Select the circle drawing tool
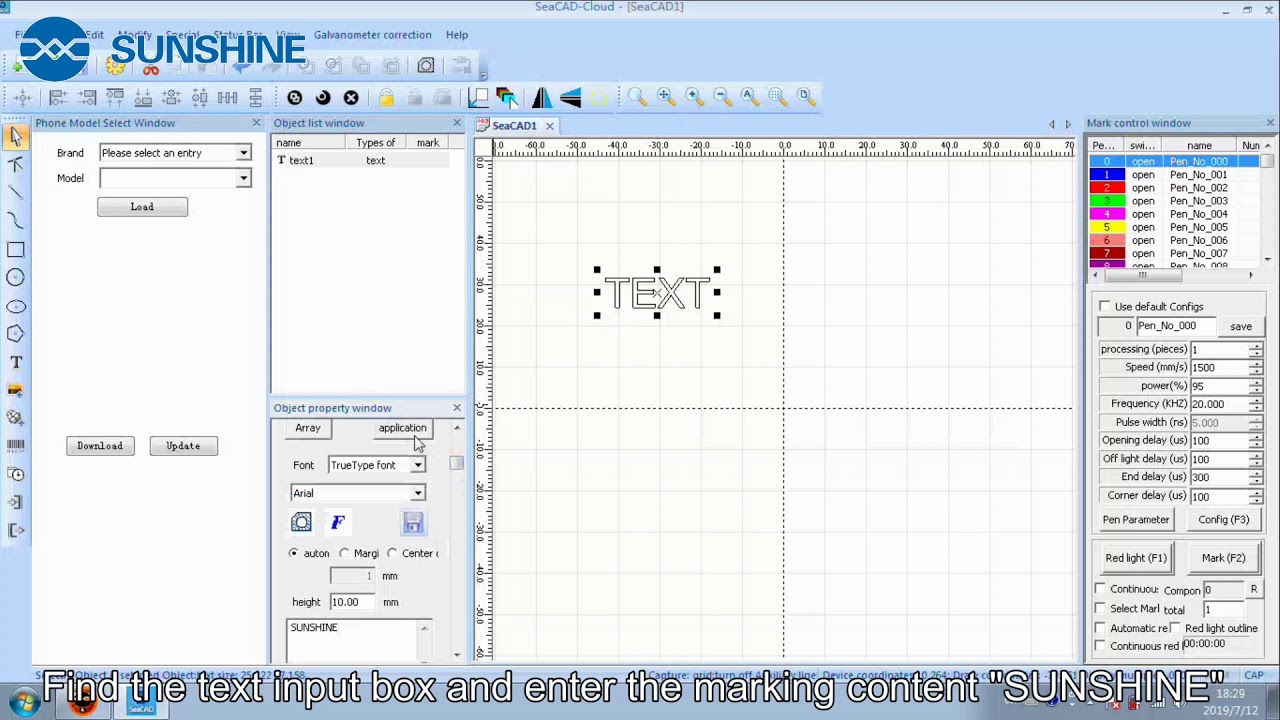 (16, 277)
